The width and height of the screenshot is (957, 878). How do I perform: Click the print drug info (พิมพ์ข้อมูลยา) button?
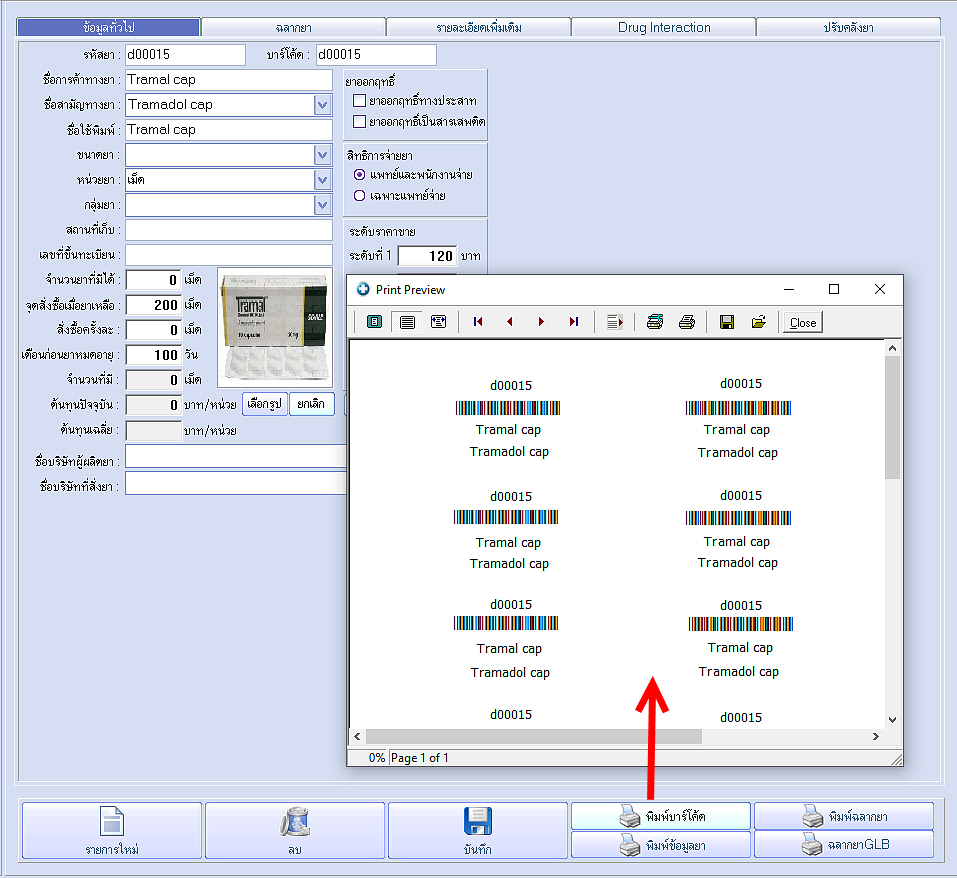[660, 845]
